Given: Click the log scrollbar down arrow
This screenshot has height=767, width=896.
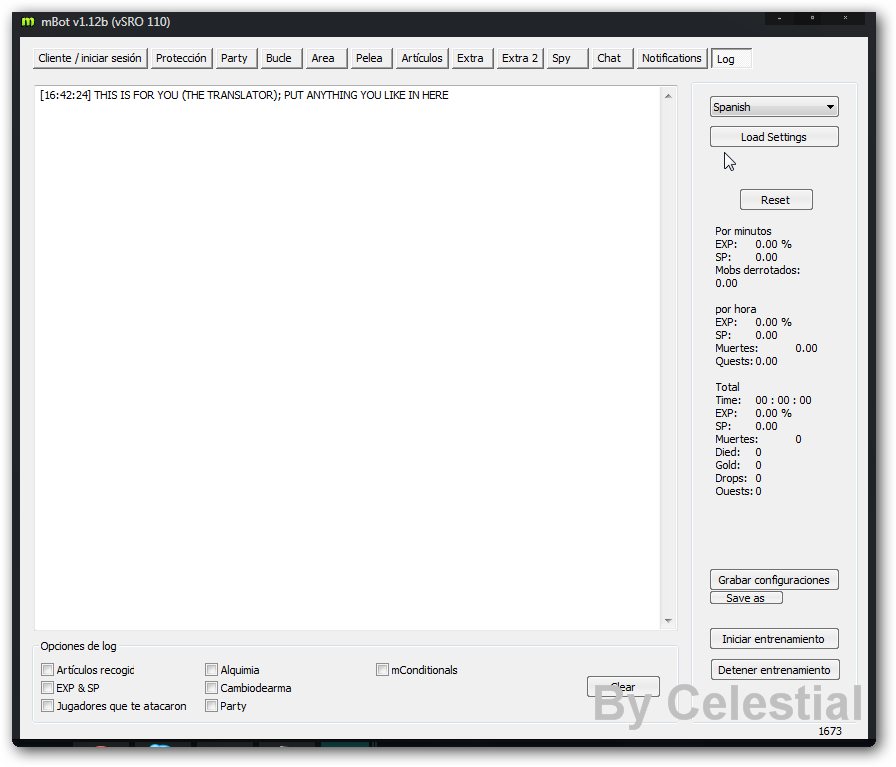Looking at the screenshot, I should 668,621.
